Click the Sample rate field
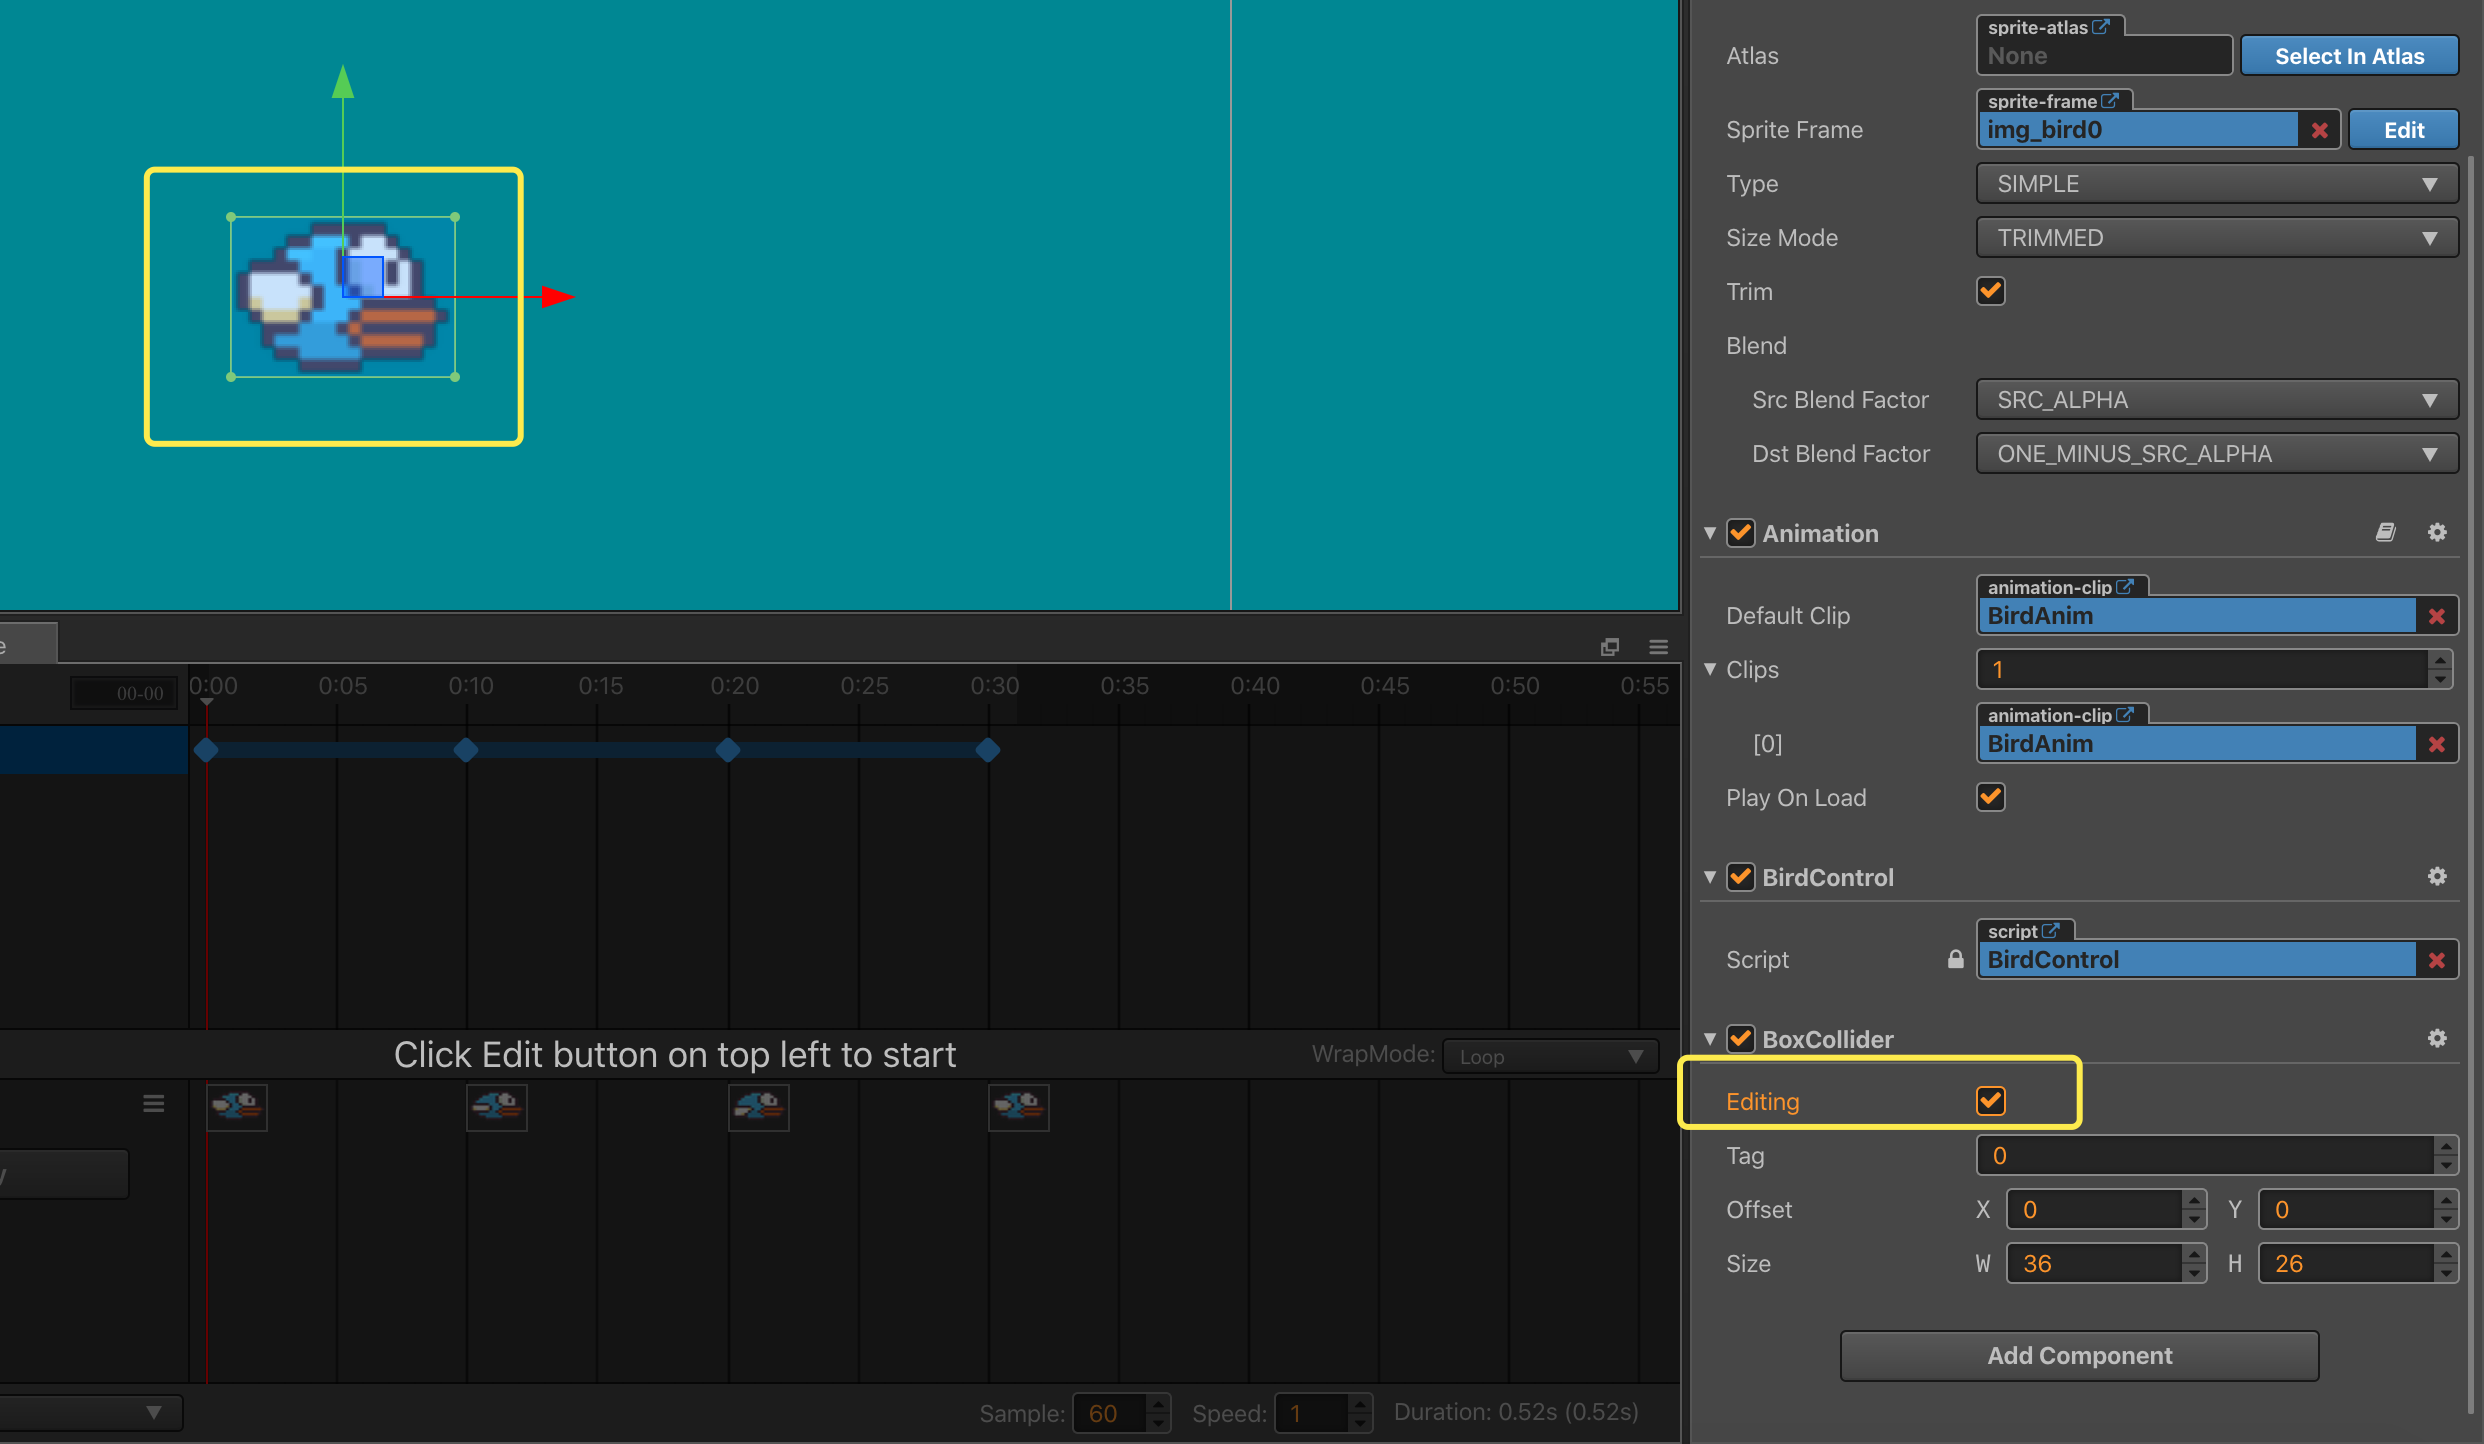This screenshot has width=2484, height=1444. click(x=1110, y=1414)
